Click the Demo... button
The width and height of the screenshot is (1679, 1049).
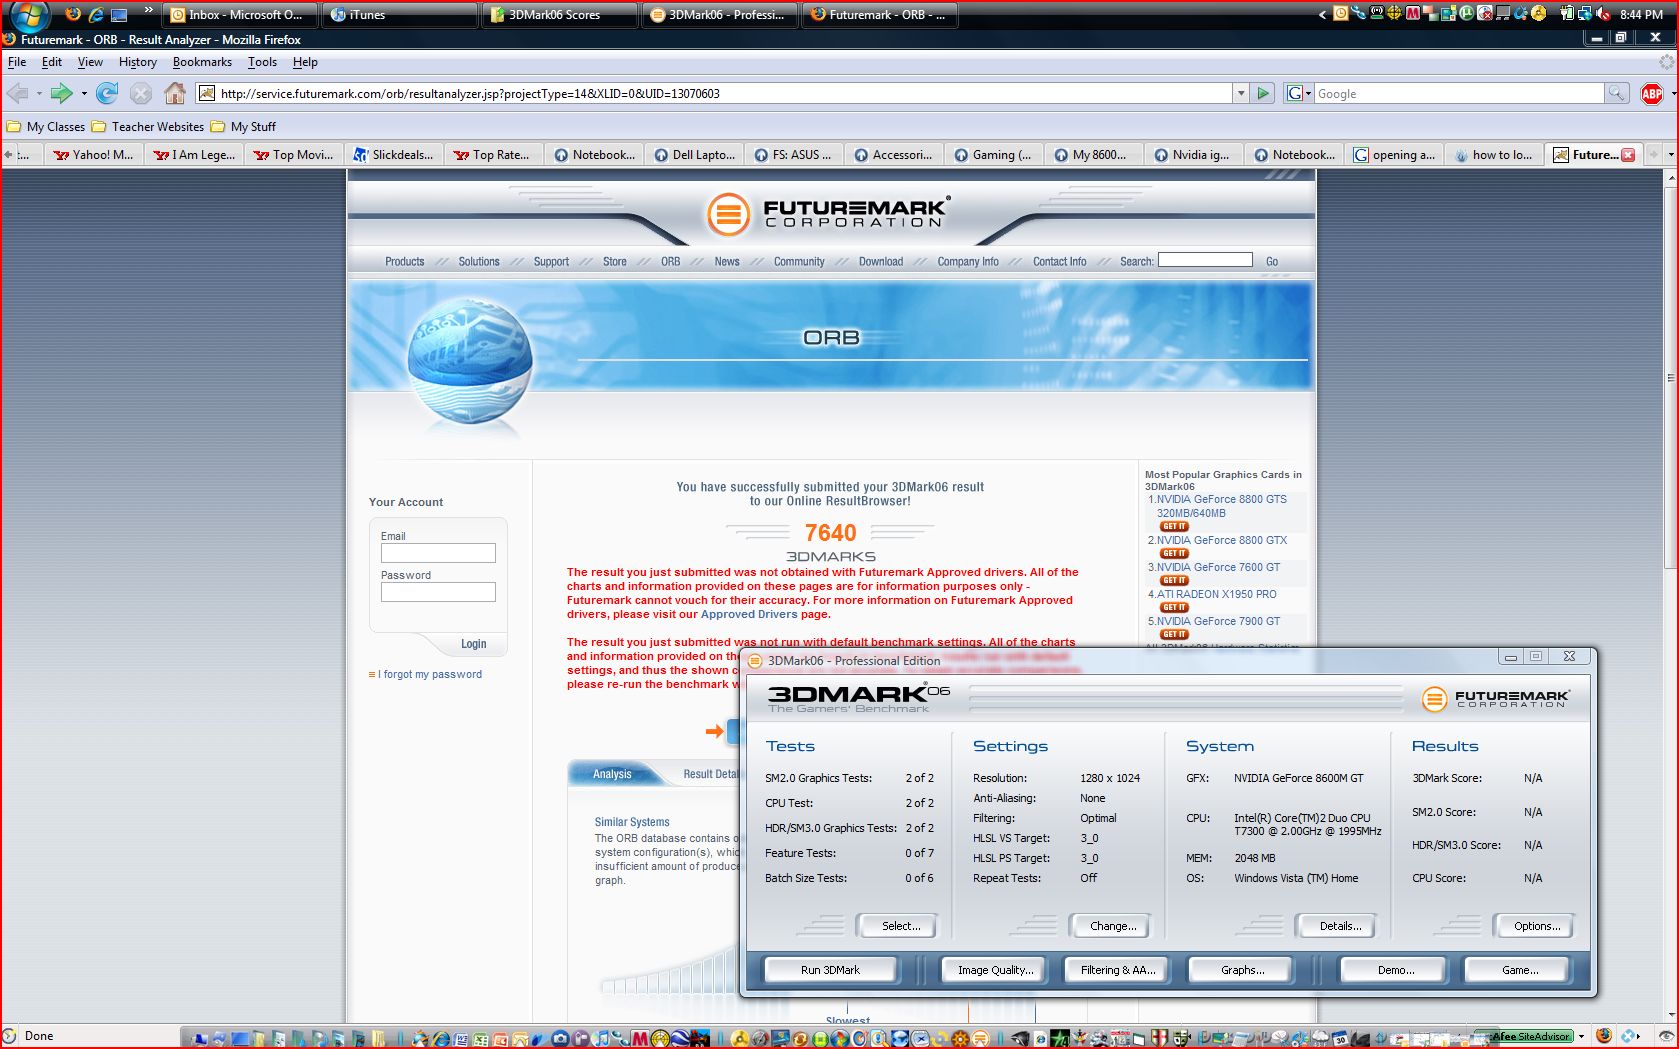pyautogui.click(x=1395, y=970)
